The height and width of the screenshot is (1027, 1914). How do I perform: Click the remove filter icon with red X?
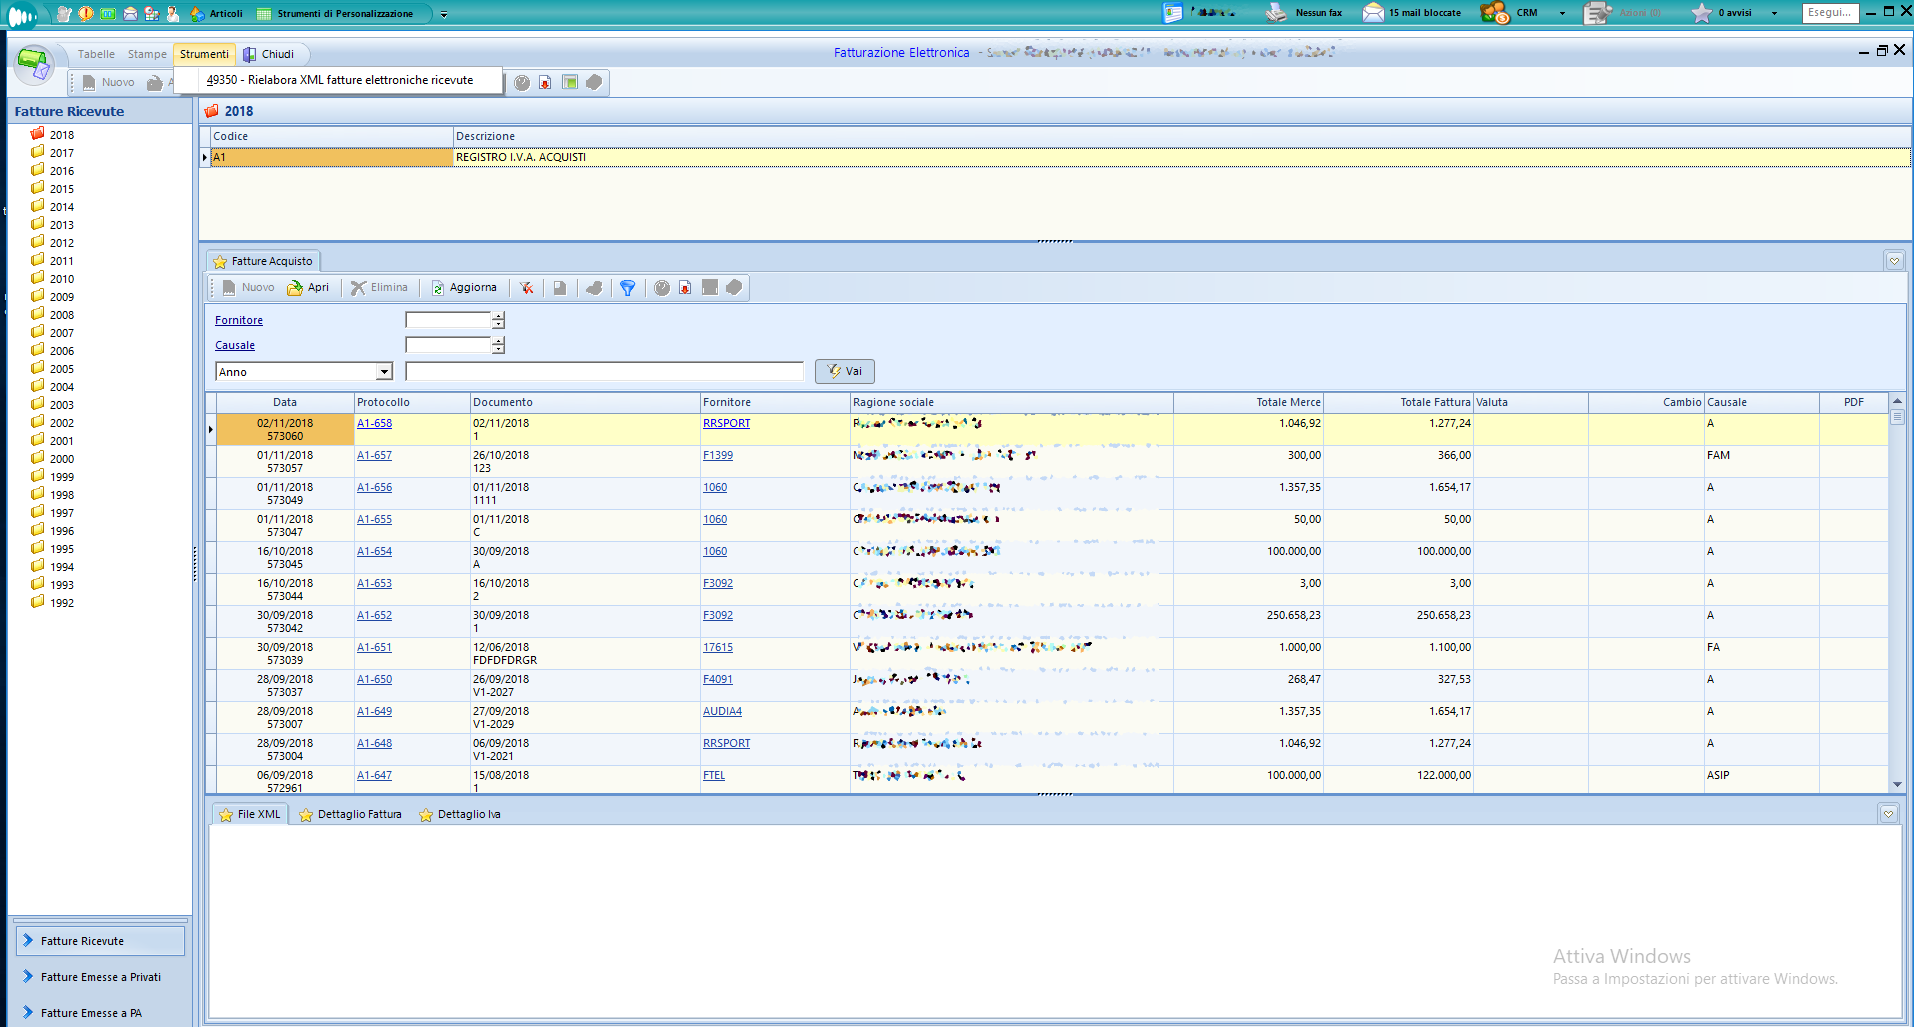point(526,288)
